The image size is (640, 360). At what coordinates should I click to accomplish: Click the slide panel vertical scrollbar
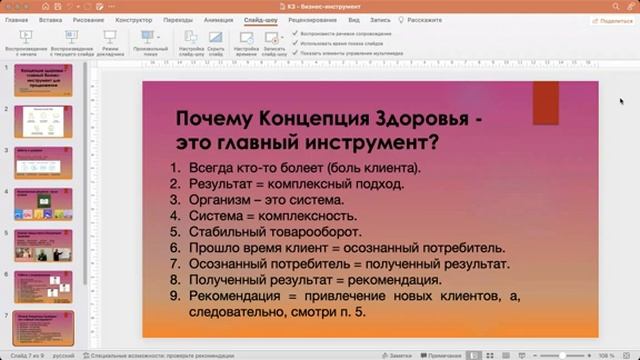click(85, 173)
